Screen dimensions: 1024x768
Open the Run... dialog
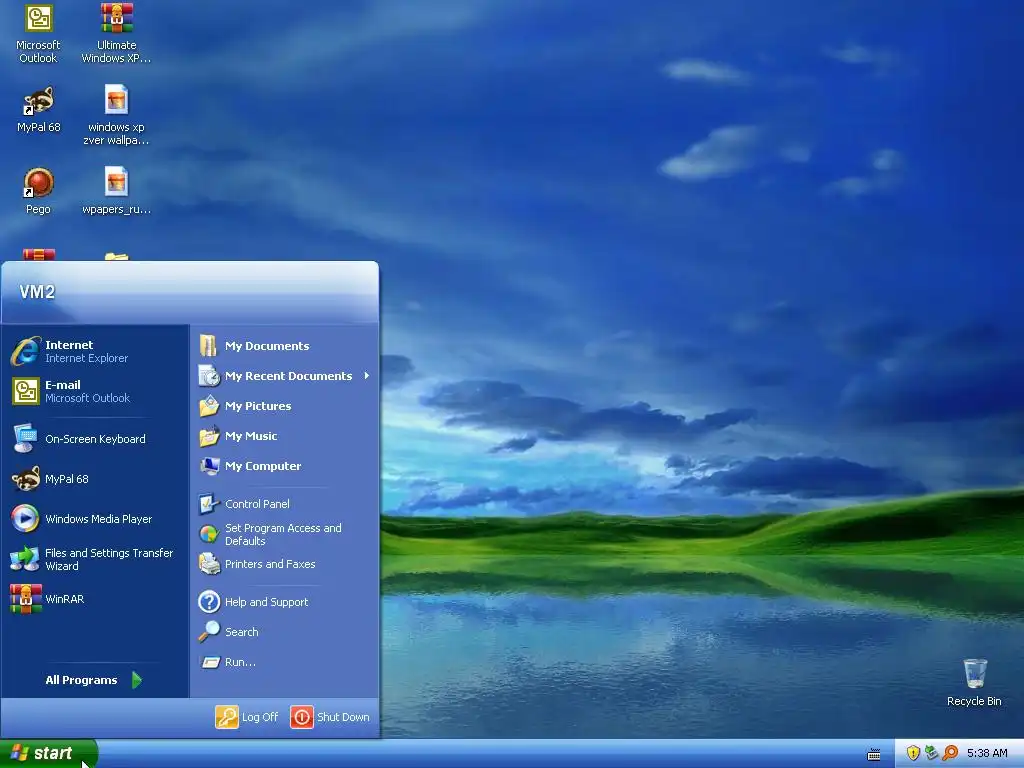click(x=284, y=662)
